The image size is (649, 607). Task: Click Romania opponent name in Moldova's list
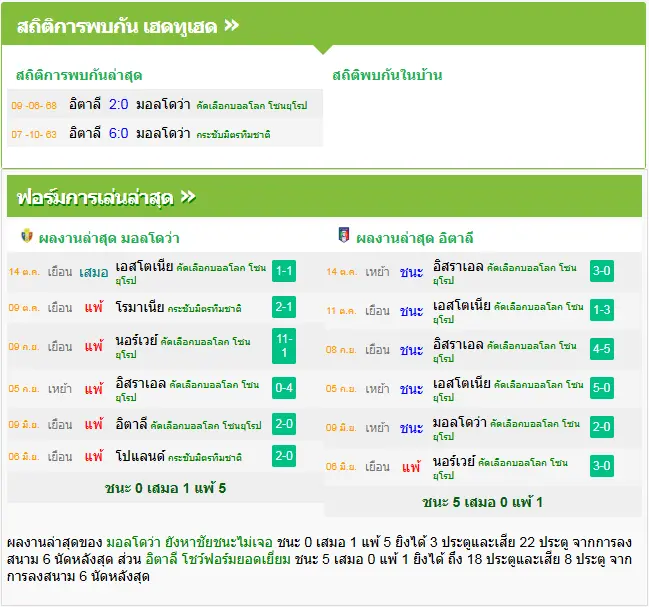point(140,307)
